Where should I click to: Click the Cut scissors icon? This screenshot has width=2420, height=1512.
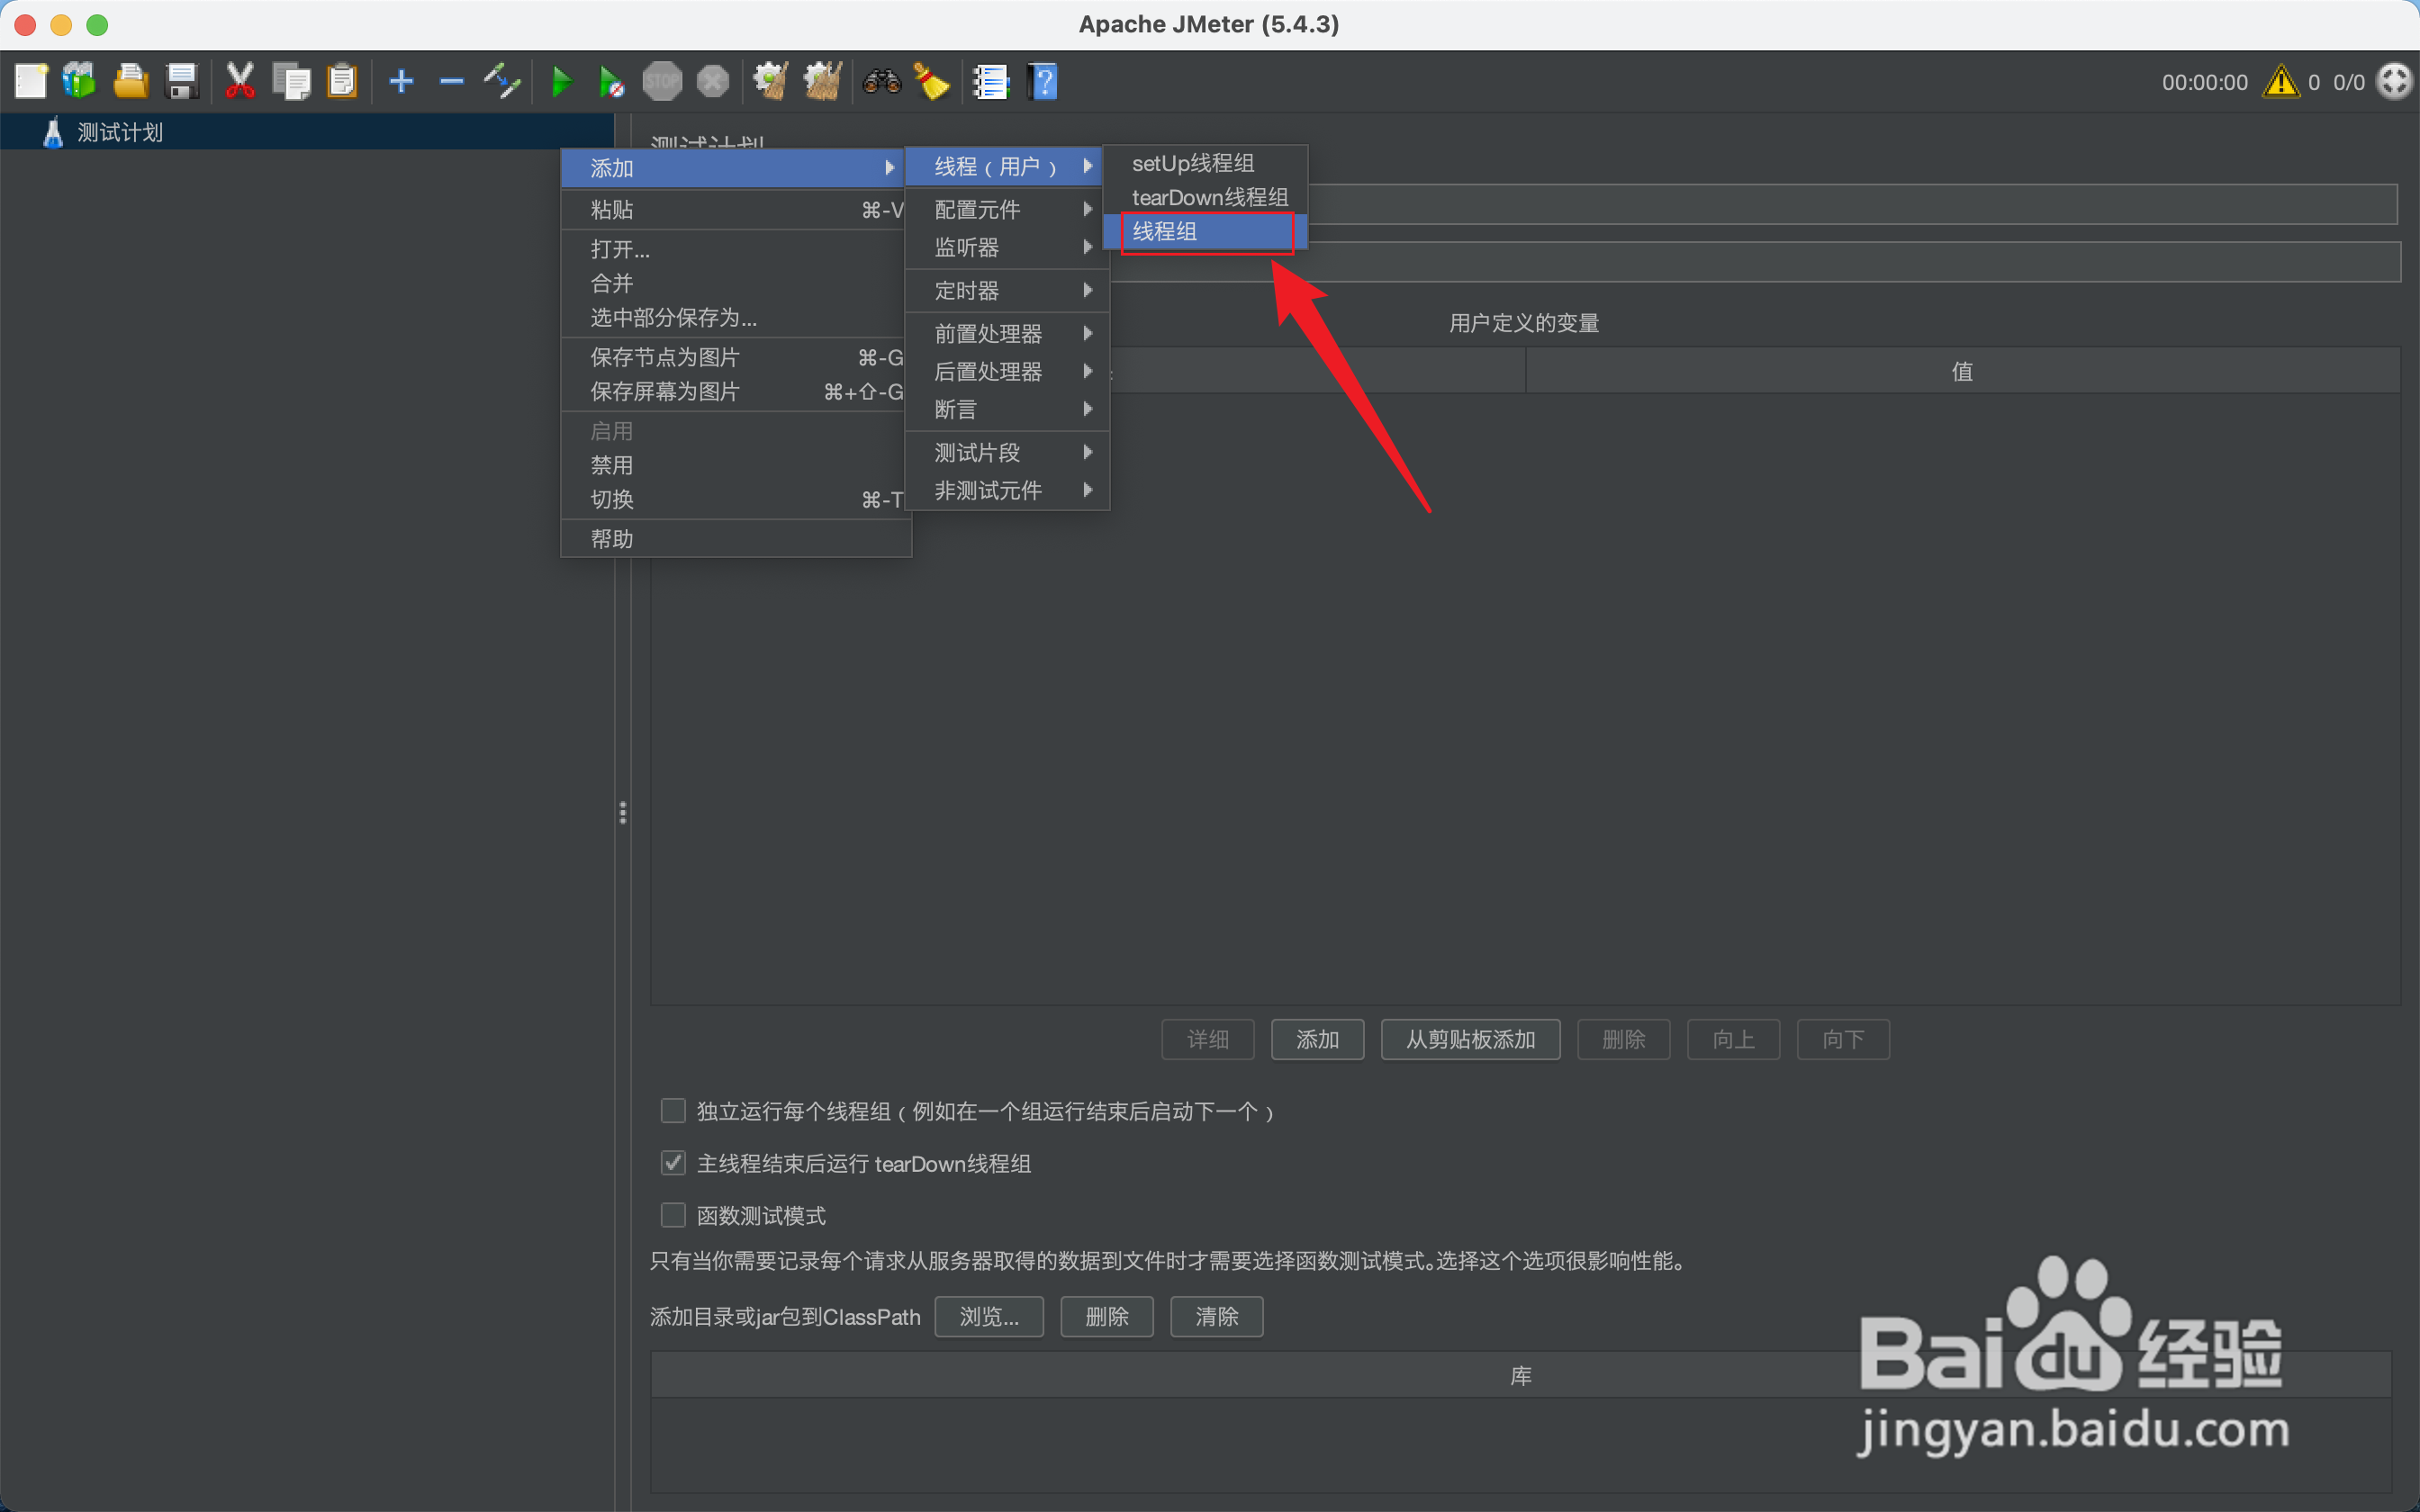[240, 81]
